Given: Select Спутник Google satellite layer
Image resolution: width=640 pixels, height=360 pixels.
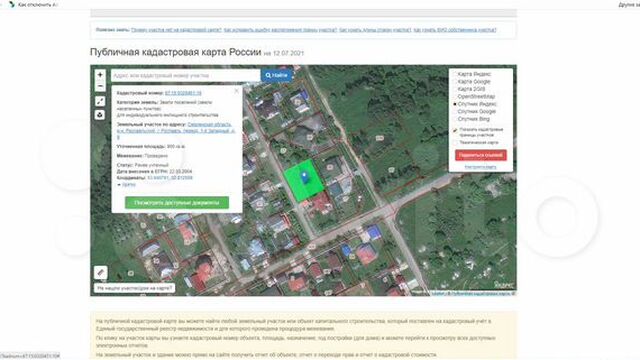Looking at the screenshot, I should [x=475, y=111].
